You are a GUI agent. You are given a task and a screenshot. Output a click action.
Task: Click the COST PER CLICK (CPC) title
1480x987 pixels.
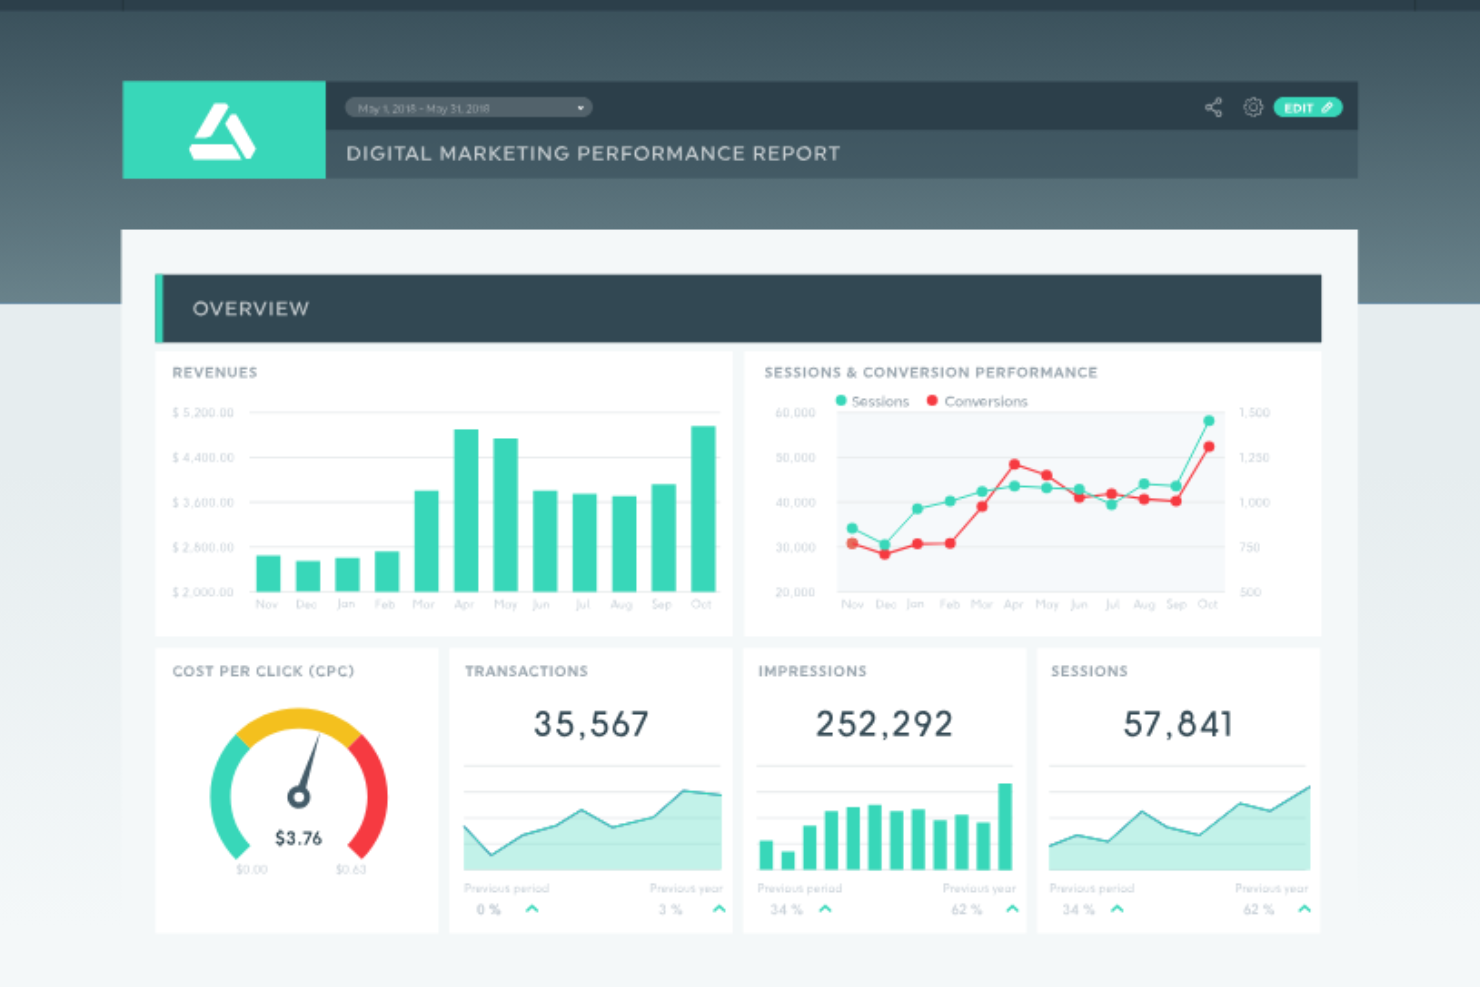pos(263,671)
